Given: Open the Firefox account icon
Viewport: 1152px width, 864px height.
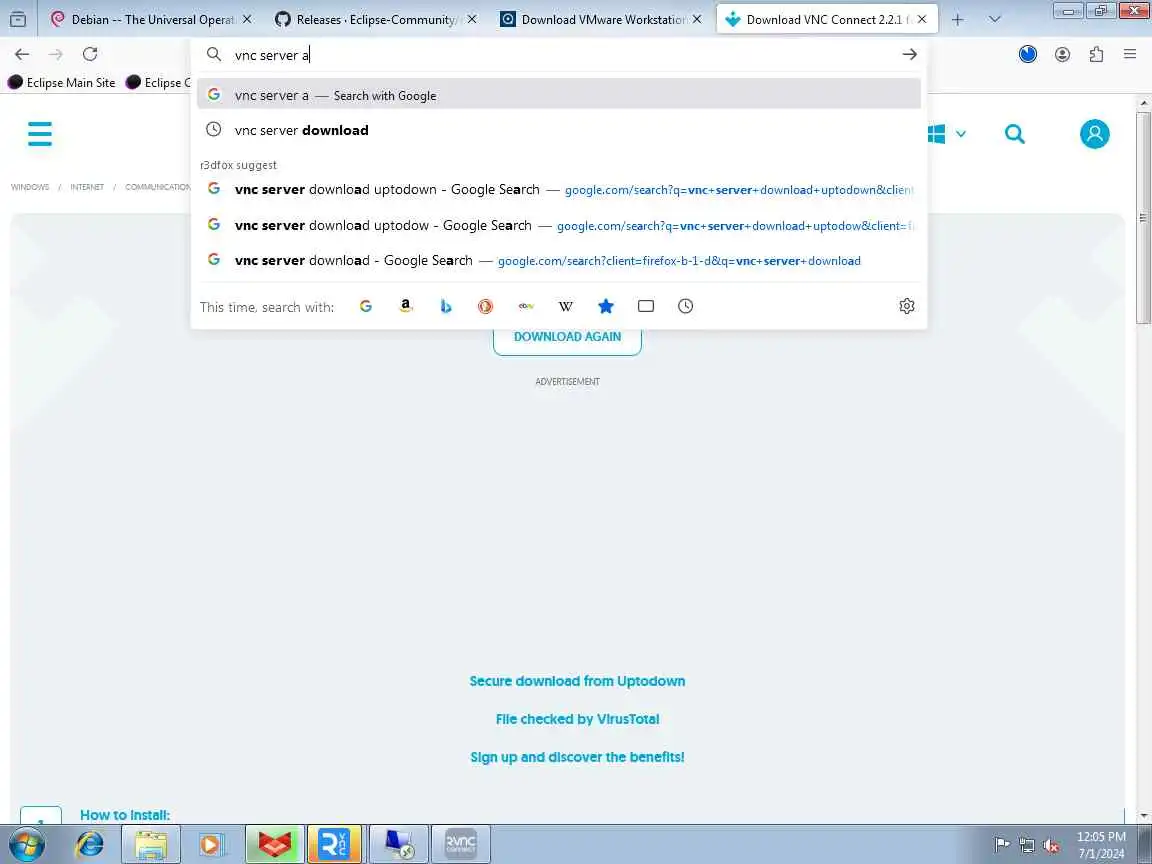Looking at the screenshot, I should pyautogui.click(x=1062, y=54).
